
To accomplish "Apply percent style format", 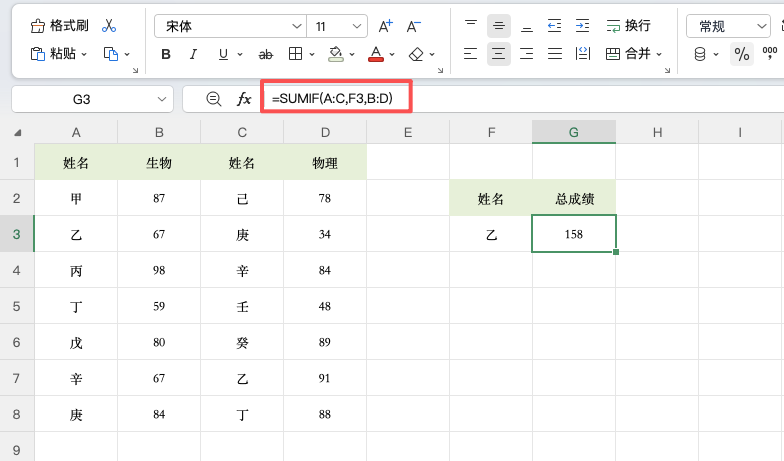I will 742,54.
